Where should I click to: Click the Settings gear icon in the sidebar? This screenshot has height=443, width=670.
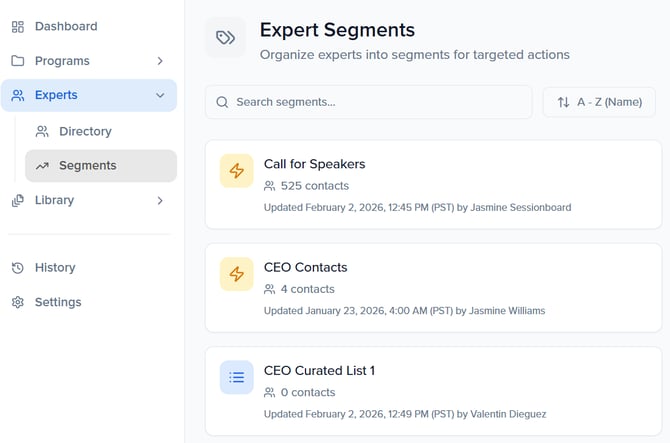click(x=18, y=302)
